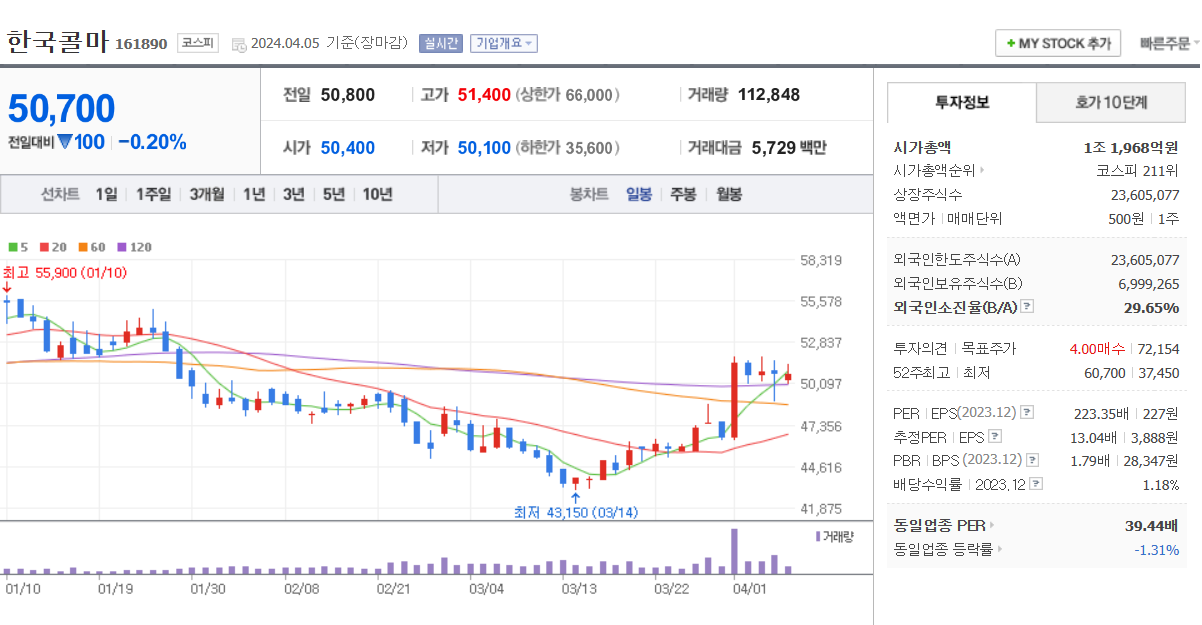Click the 저가 50,100 value
1202x625 pixels.
(484, 148)
